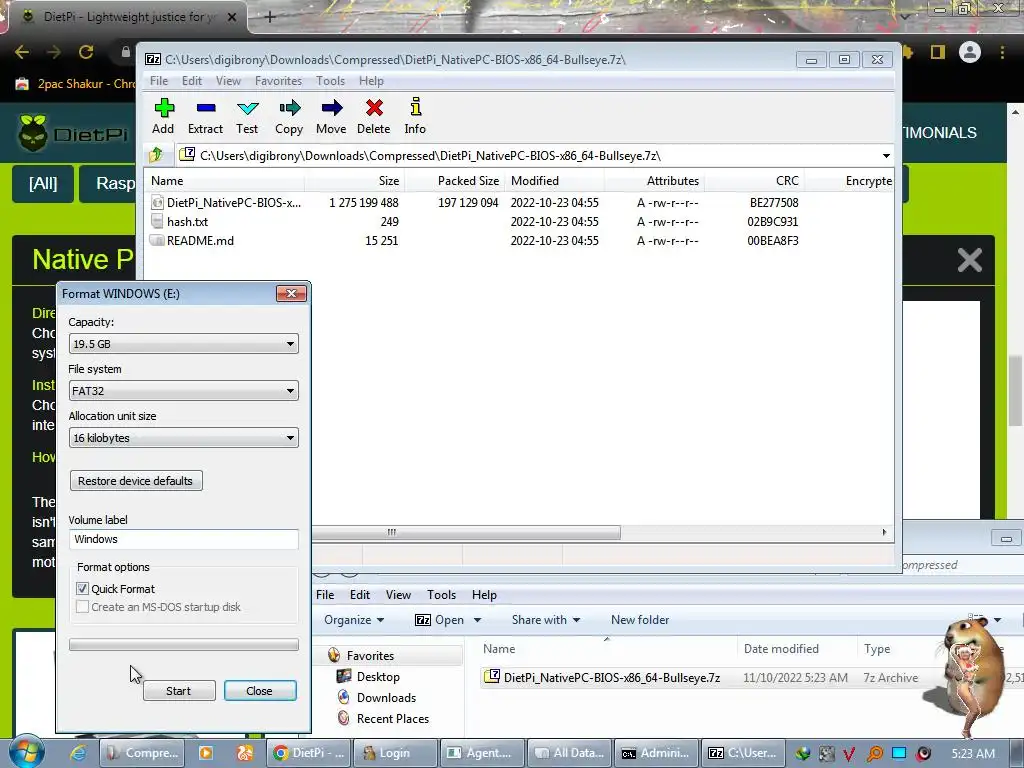1024x768 pixels.
Task: Click Close button in Format dialog
Action: pos(260,691)
